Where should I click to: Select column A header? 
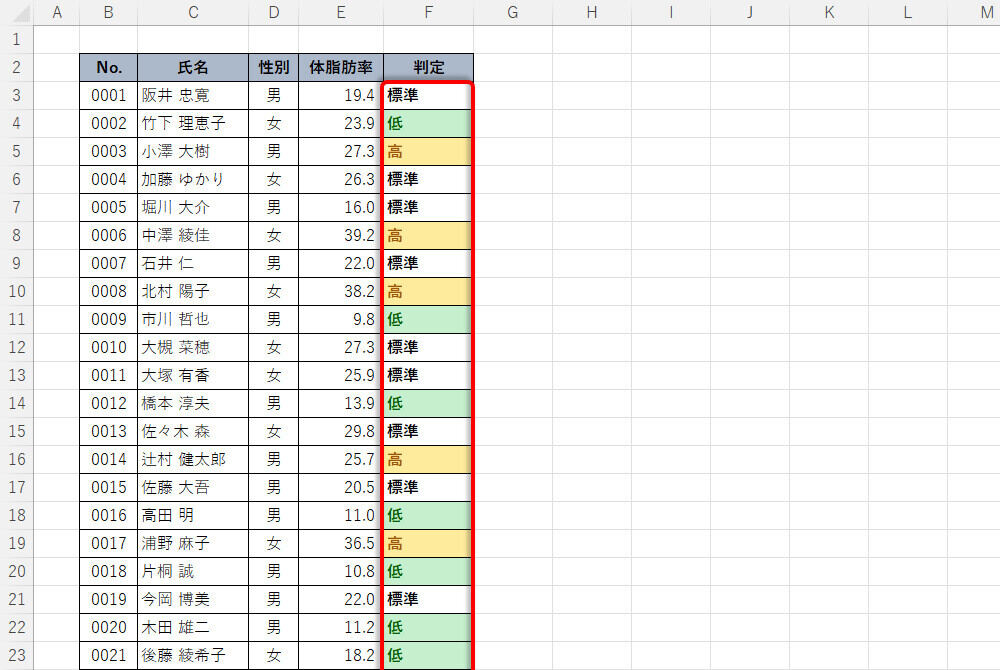click(x=57, y=12)
